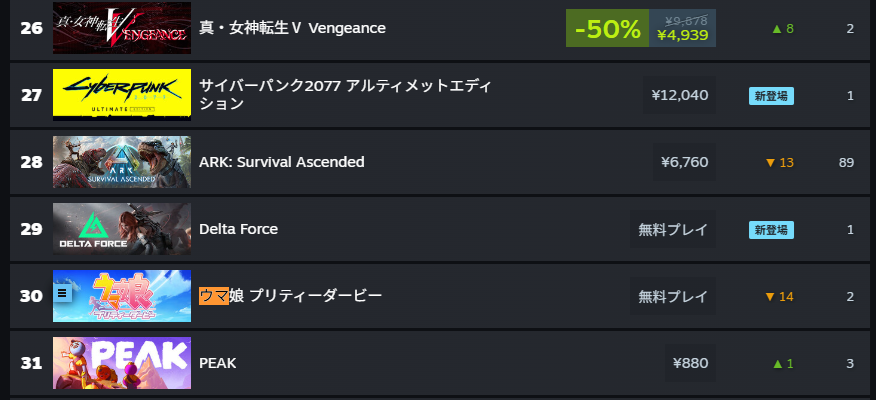Viewport: 876px width, 400px height.
Task: Open the Delta Force title link
Action: tap(239, 229)
